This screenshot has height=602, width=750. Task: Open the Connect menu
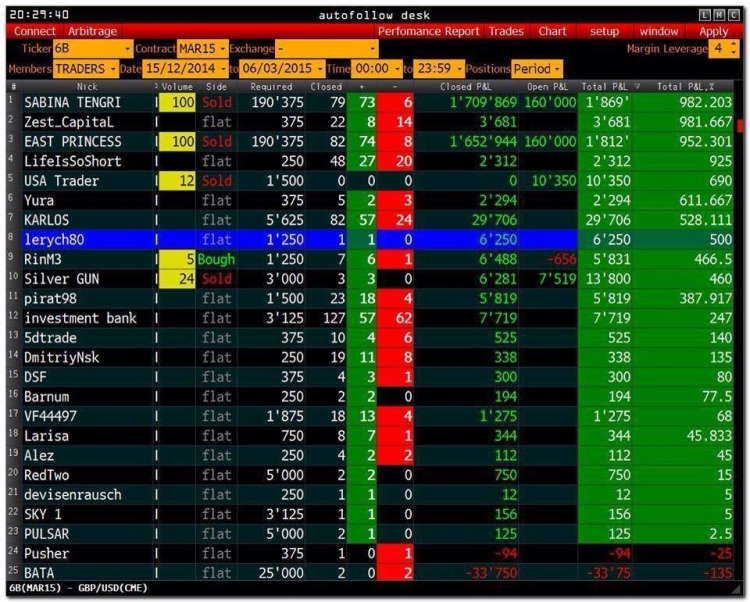[x=35, y=32]
